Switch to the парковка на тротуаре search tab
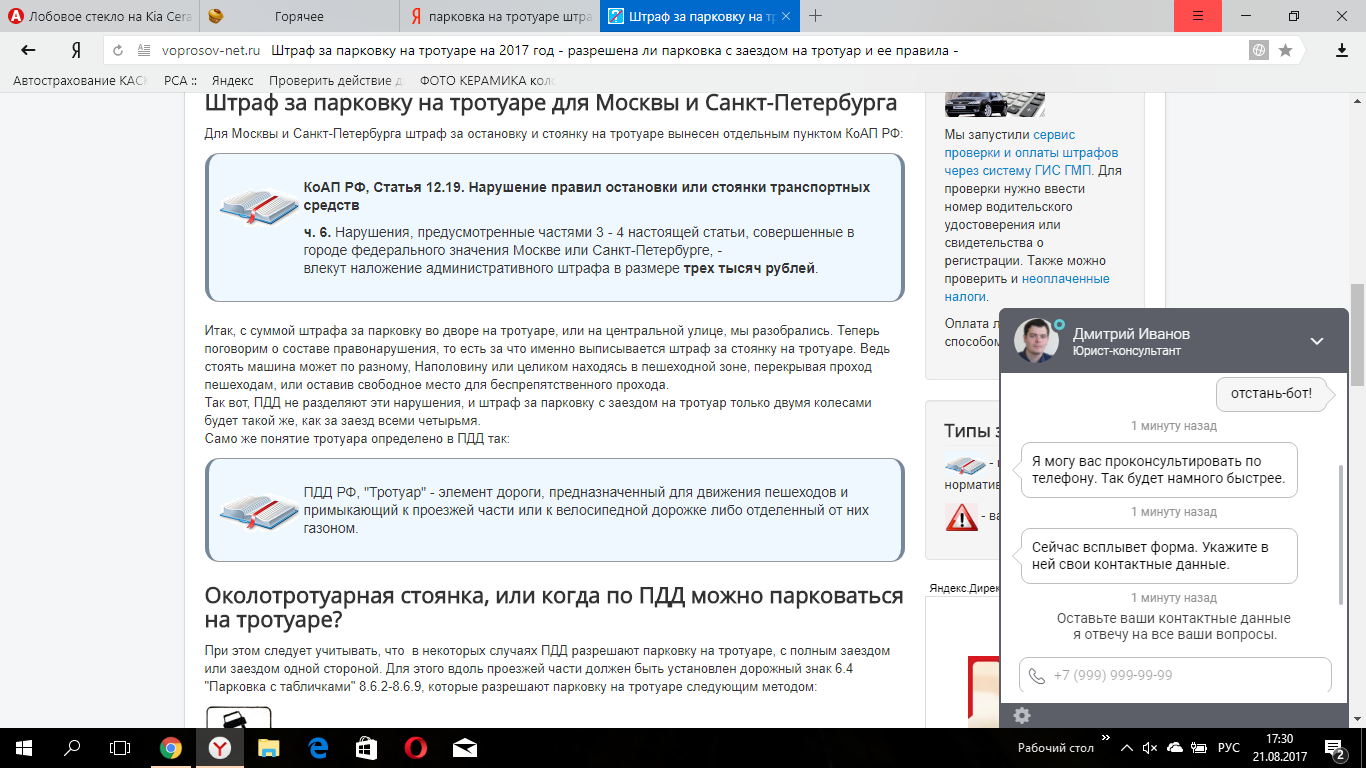The image size is (1366, 768). tap(500, 16)
